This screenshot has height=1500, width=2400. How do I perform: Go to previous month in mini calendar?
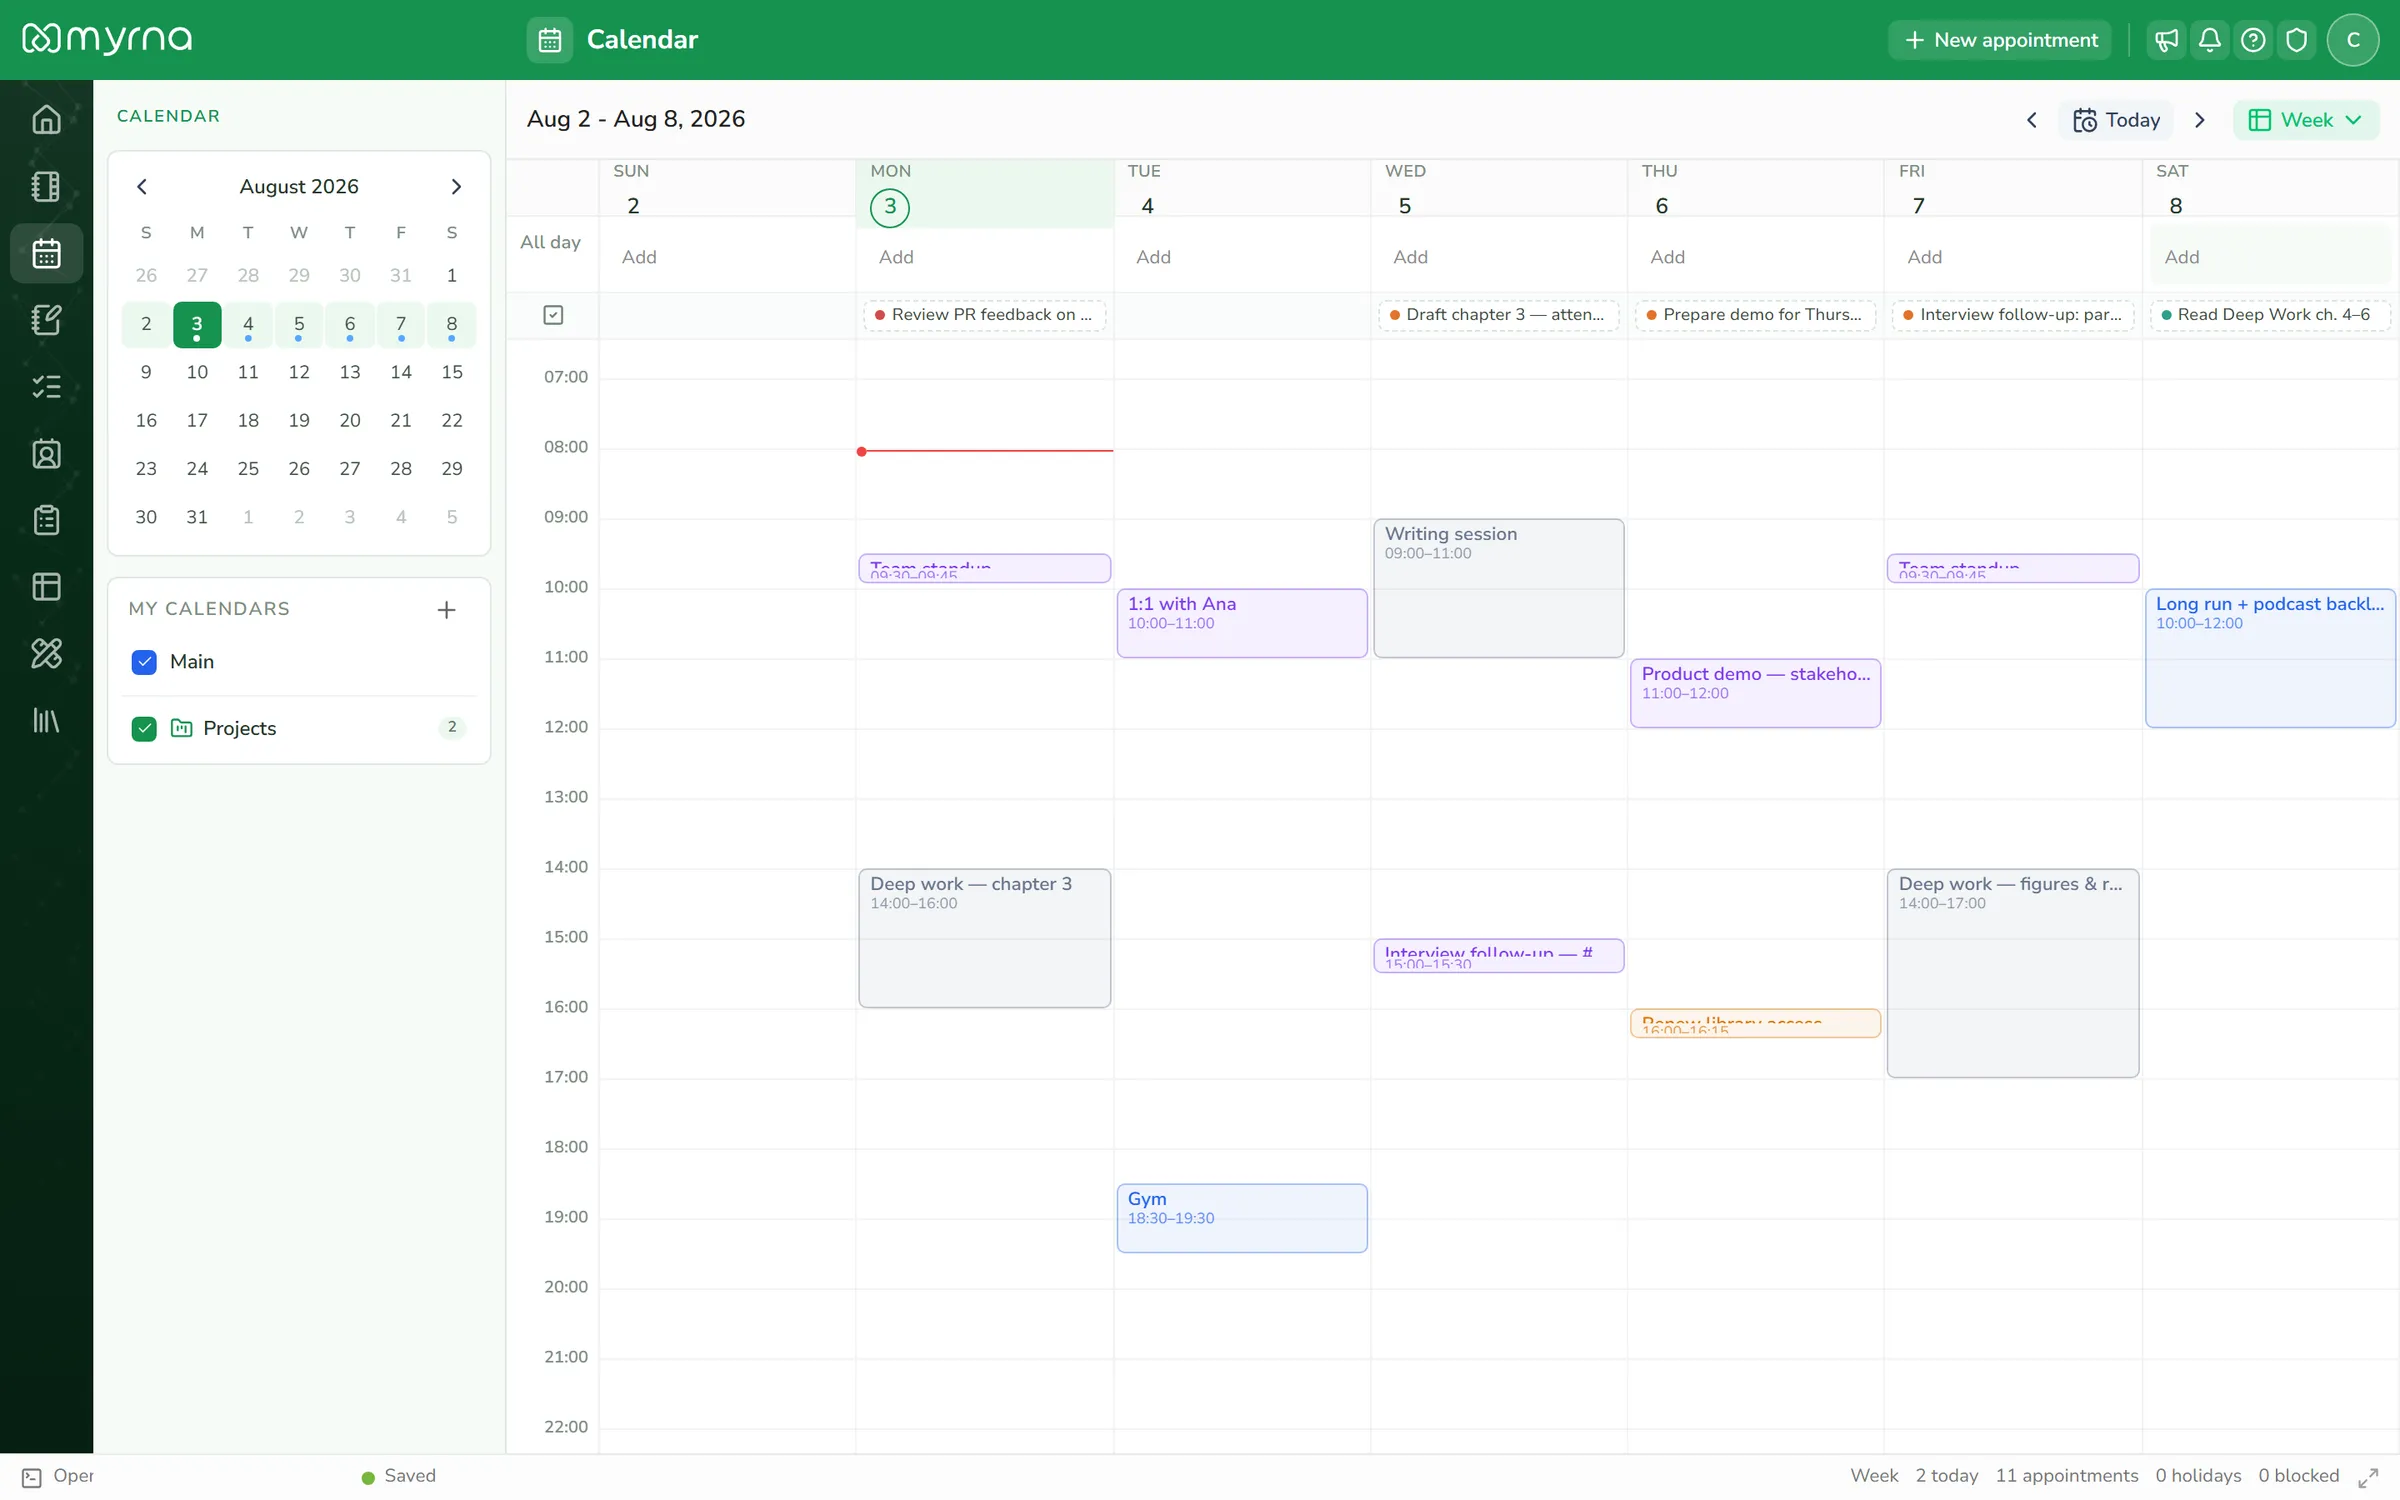142,187
